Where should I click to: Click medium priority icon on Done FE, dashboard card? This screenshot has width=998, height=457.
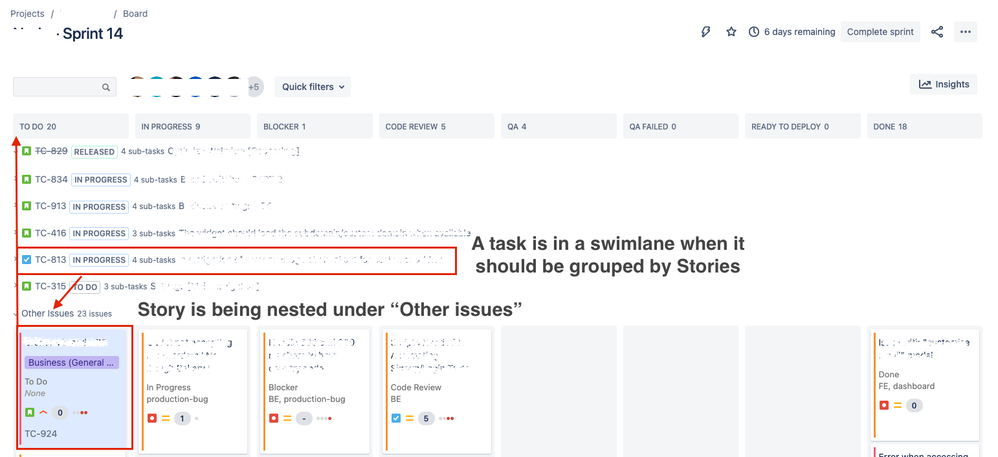point(897,405)
